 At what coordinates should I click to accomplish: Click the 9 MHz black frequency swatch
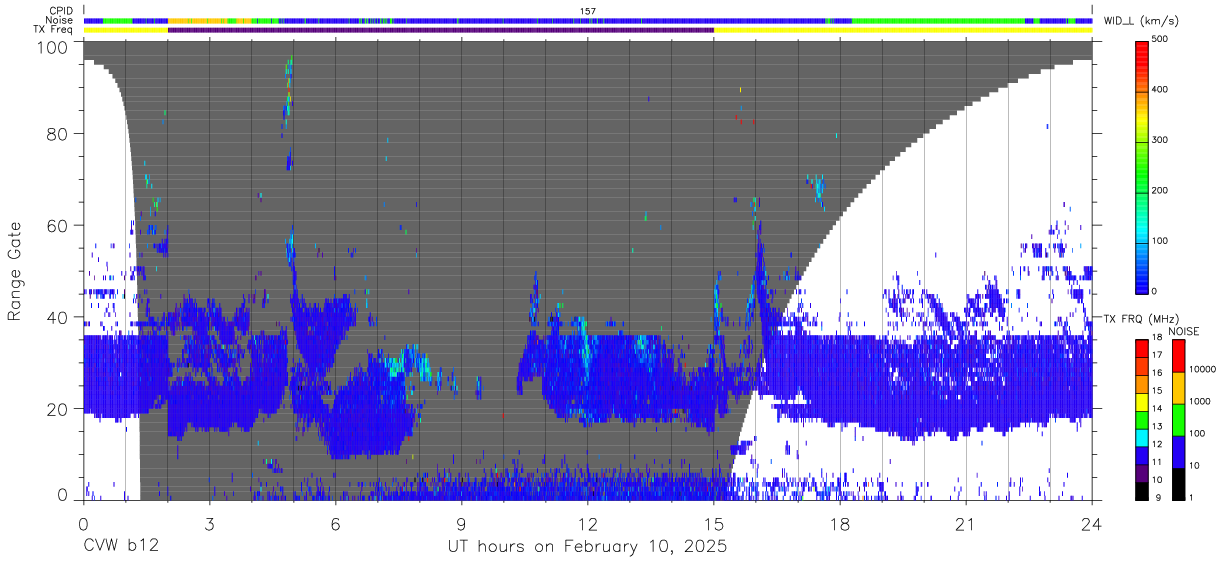click(1141, 491)
